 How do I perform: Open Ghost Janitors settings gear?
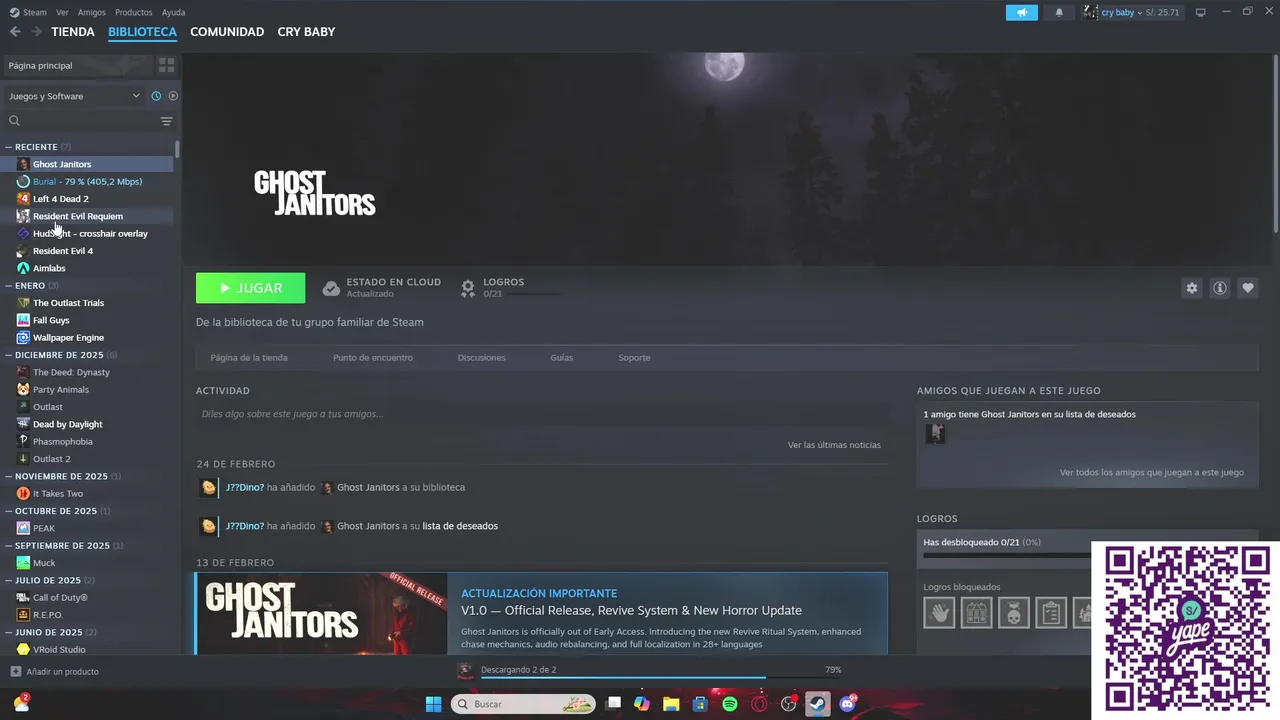[1191, 288]
